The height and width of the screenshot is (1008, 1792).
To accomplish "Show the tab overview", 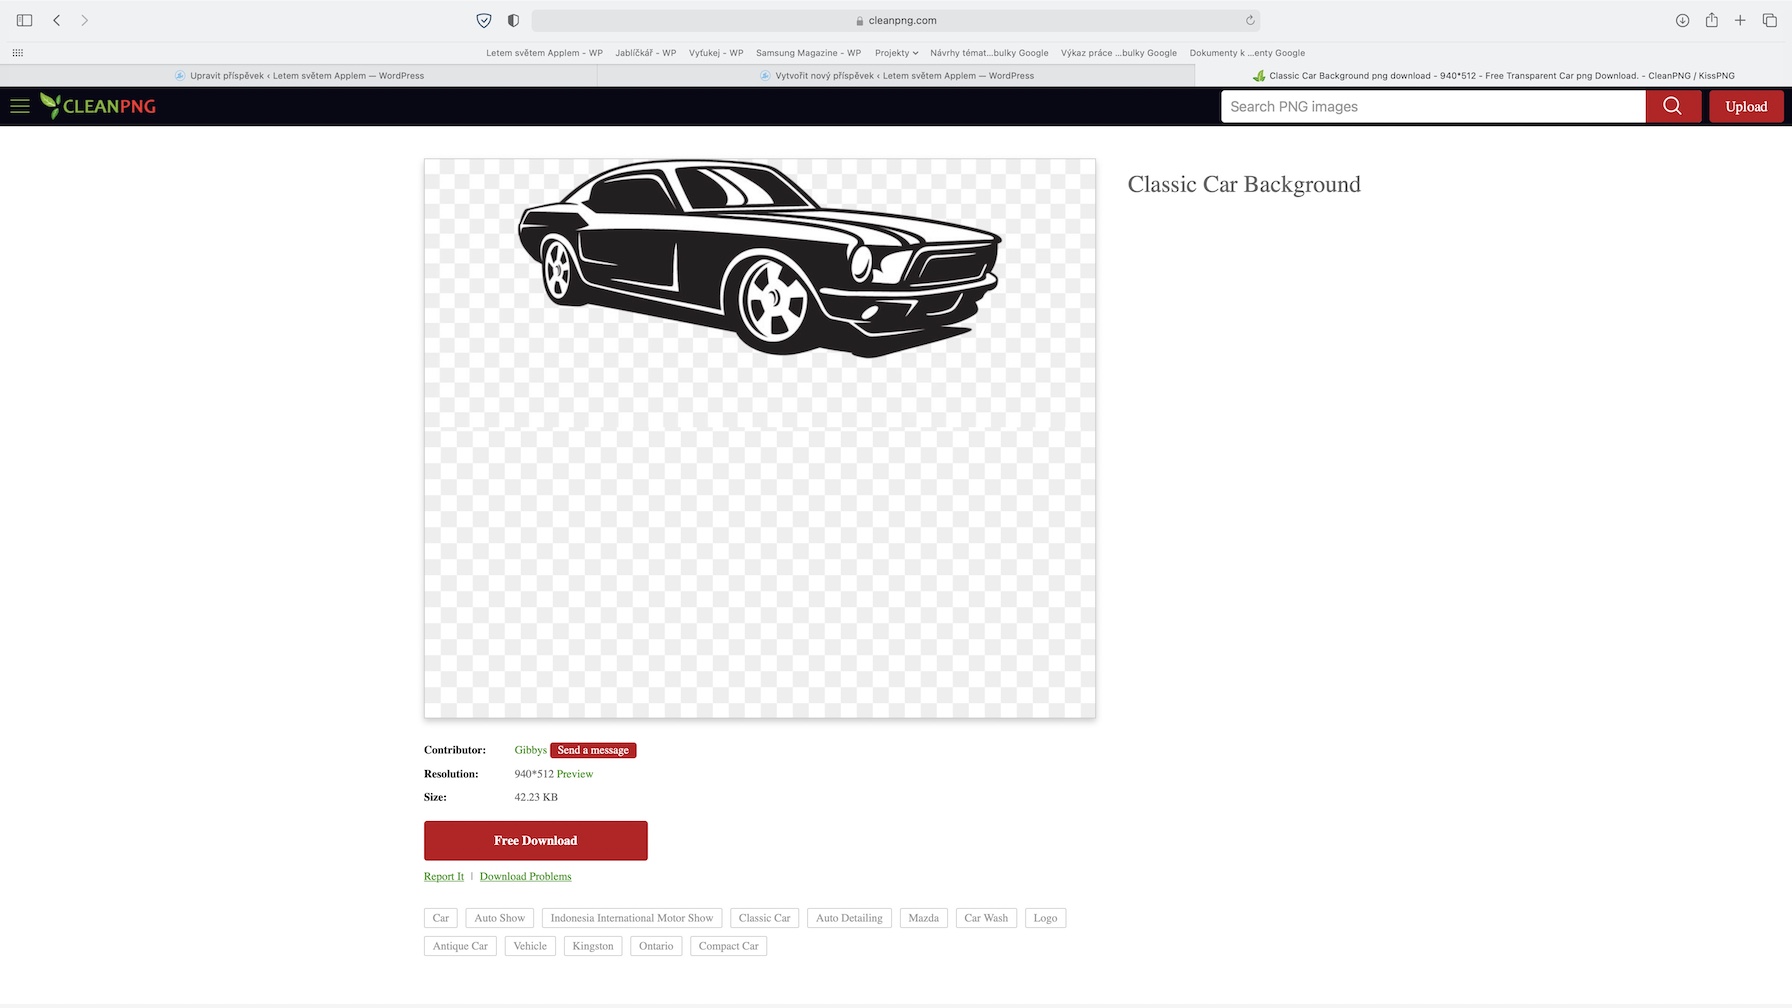I will pyautogui.click(x=1769, y=20).
